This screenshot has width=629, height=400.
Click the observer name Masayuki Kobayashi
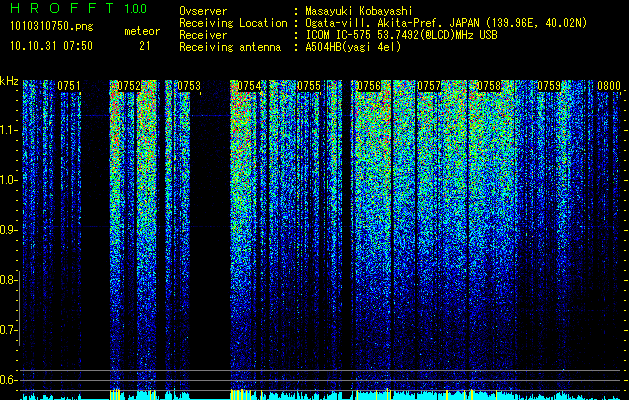pos(359,11)
